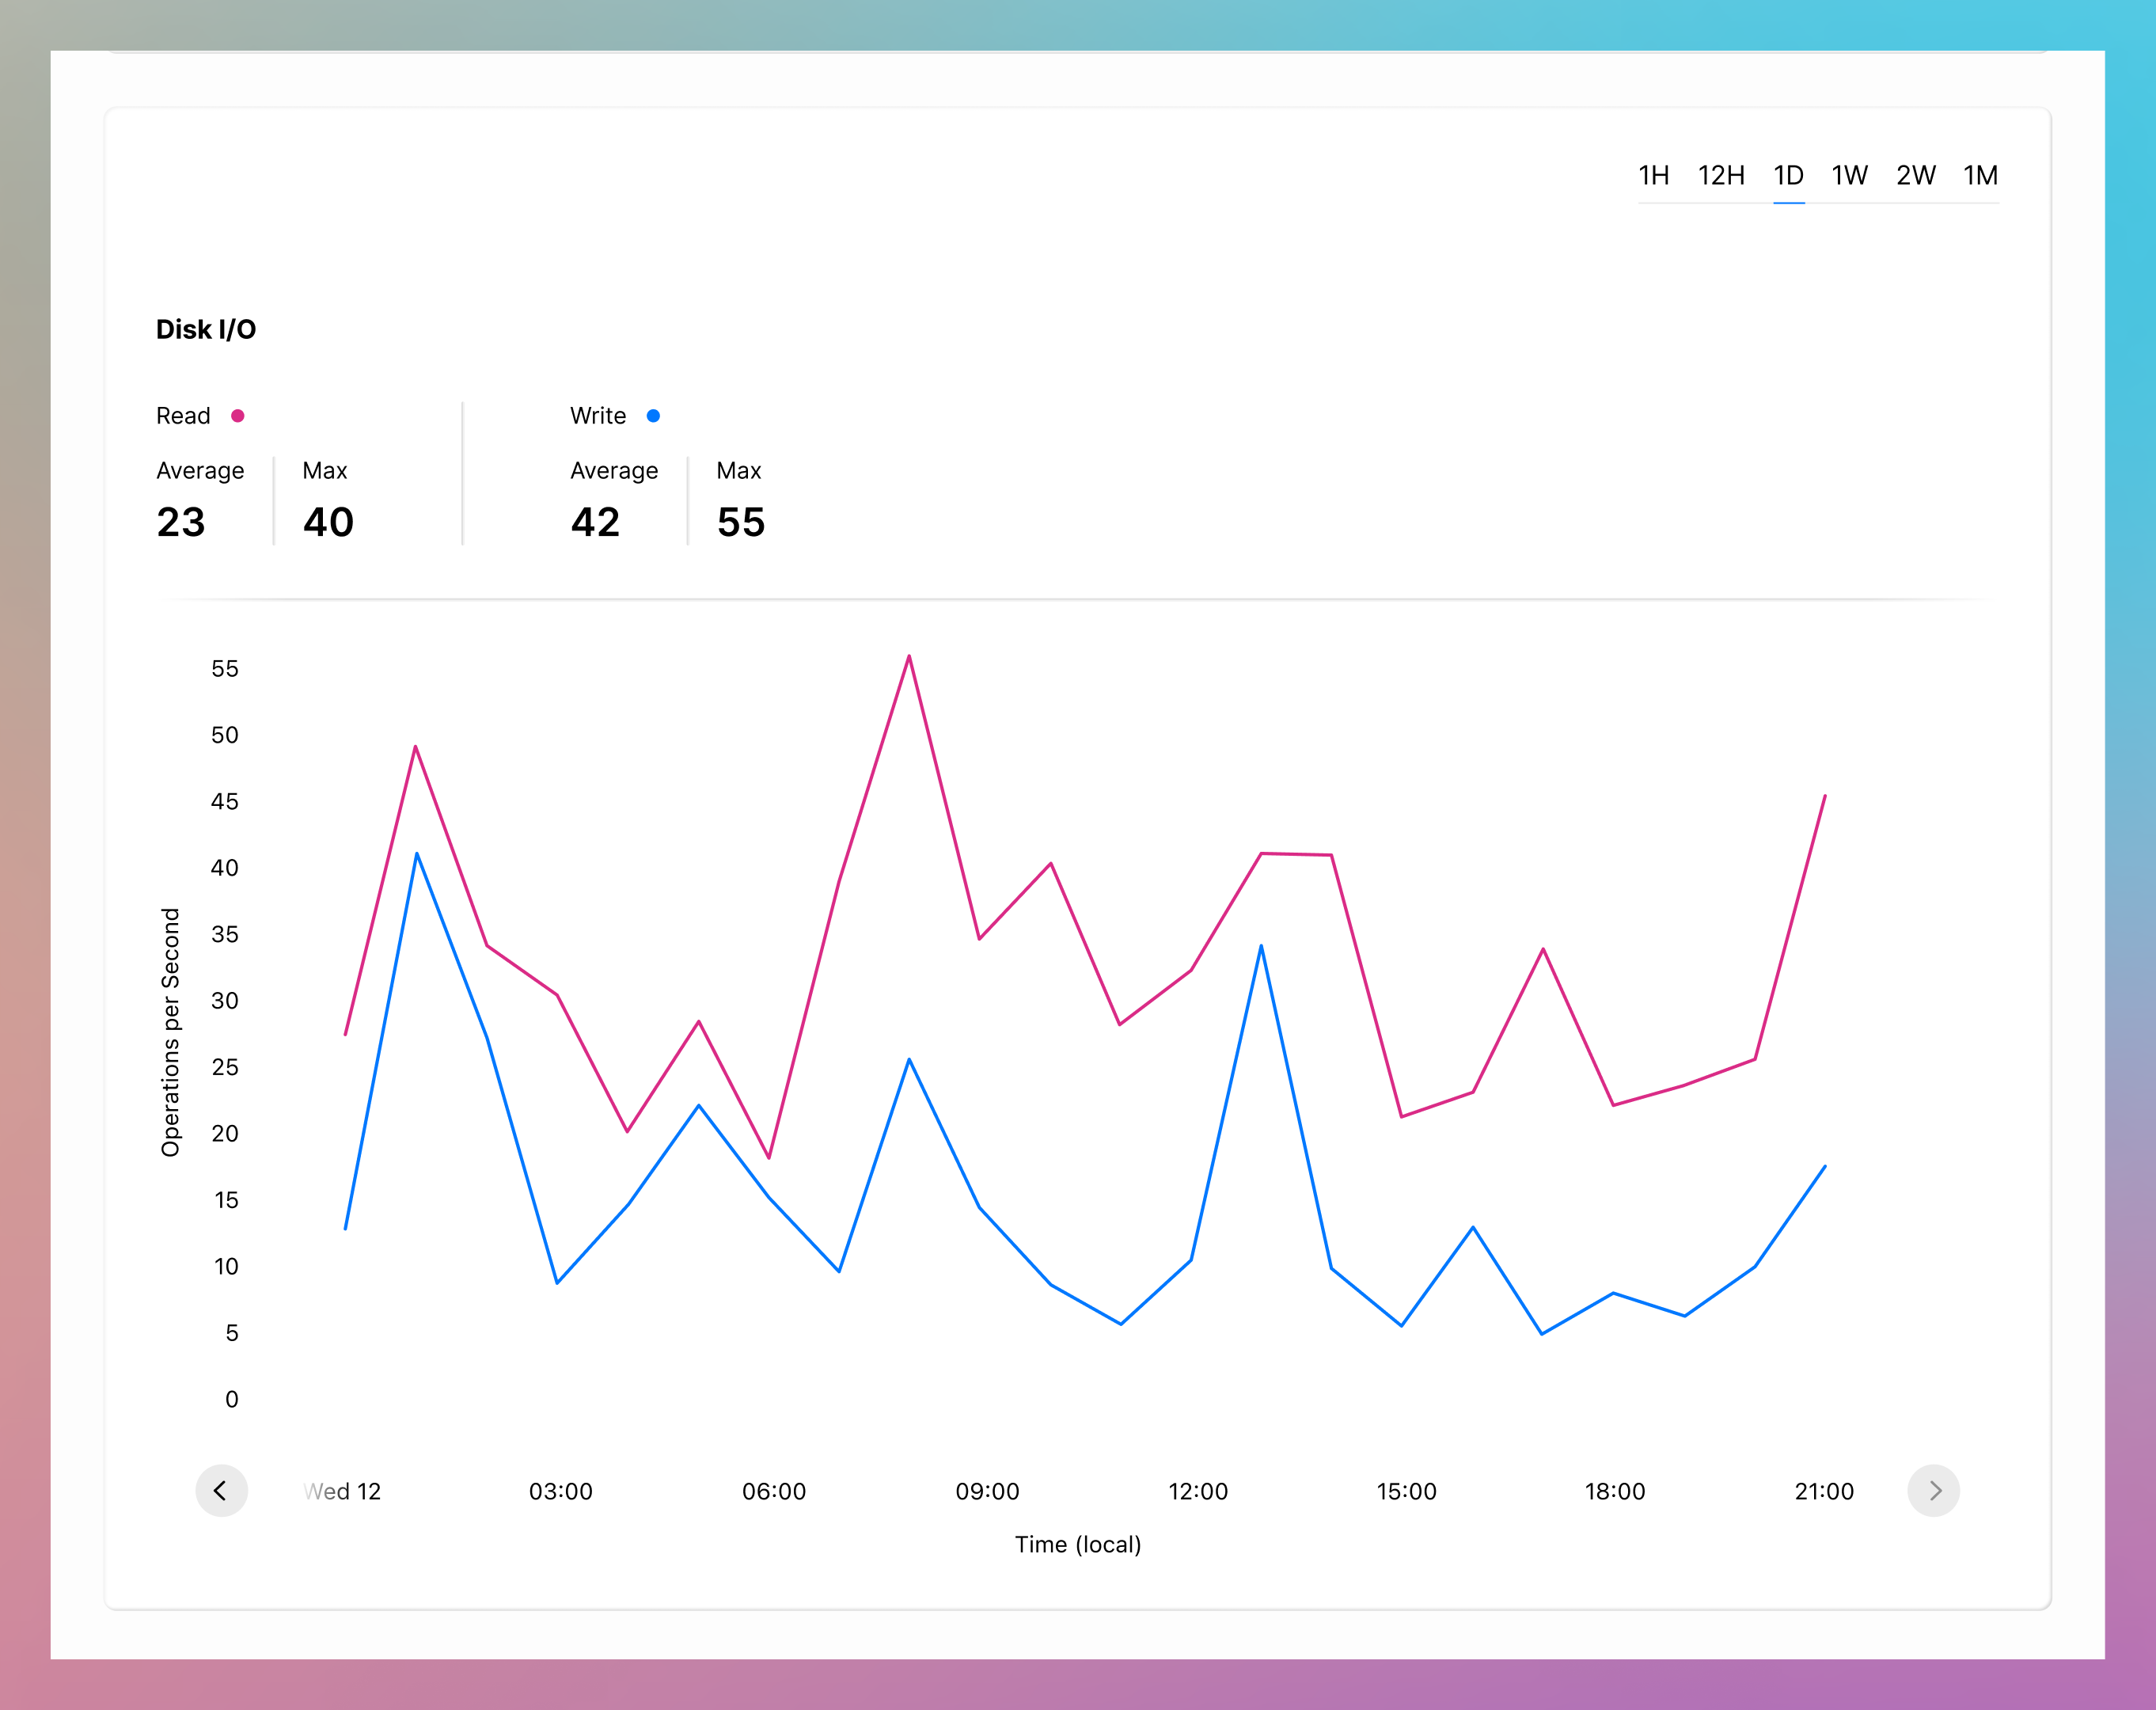The width and height of the screenshot is (2156, 1710).
Task: Click the Read series label
Action: [x=183, y=416]
